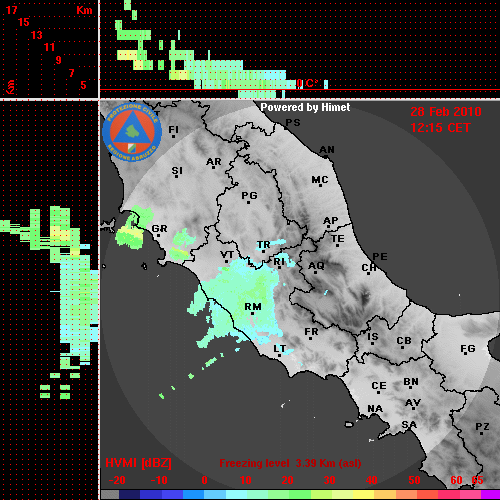500x500 pixels.
Task: Click the '7' altitude label
Action: point(71,73)
